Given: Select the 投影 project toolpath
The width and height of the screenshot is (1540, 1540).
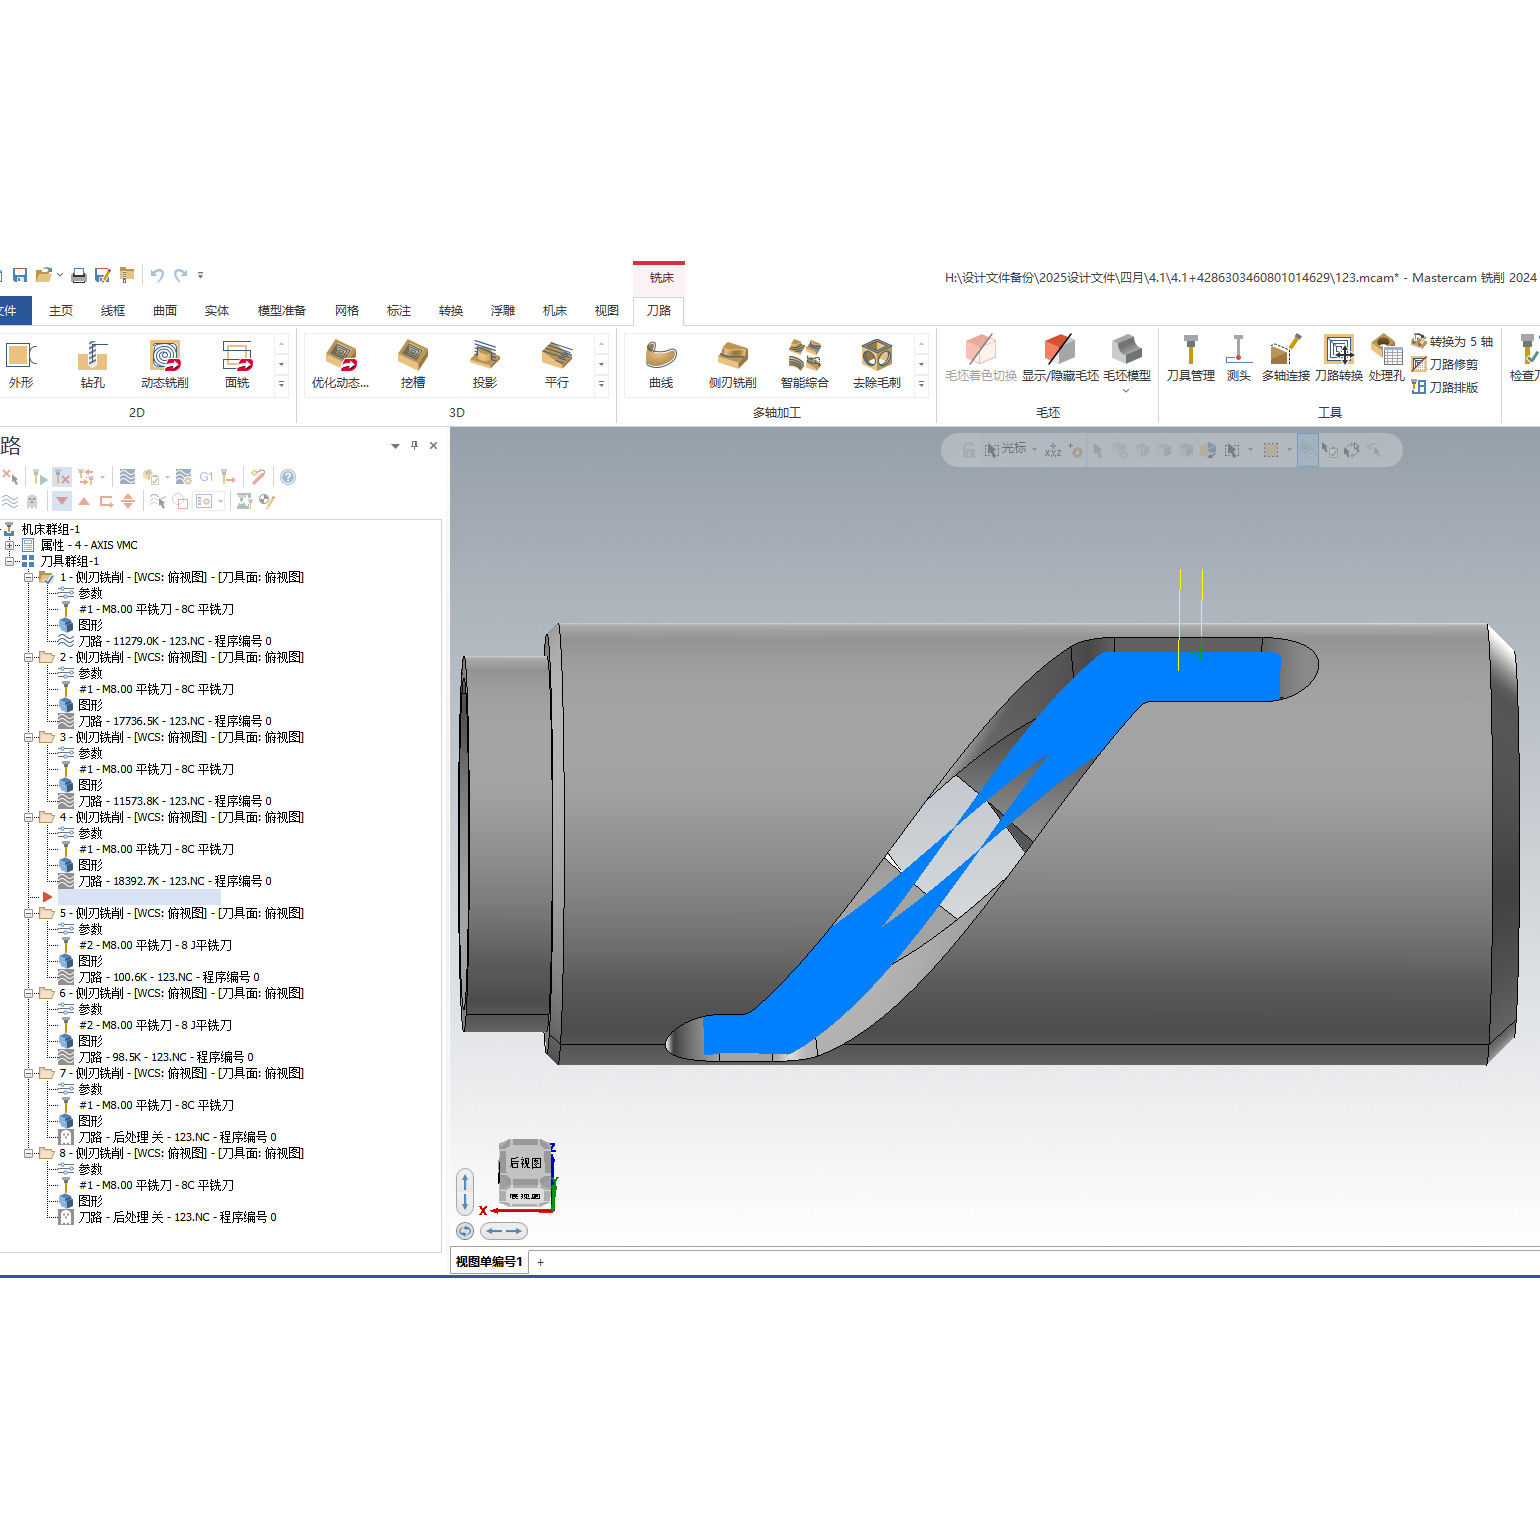Looking at the screenshot, I should pos(485,363).
